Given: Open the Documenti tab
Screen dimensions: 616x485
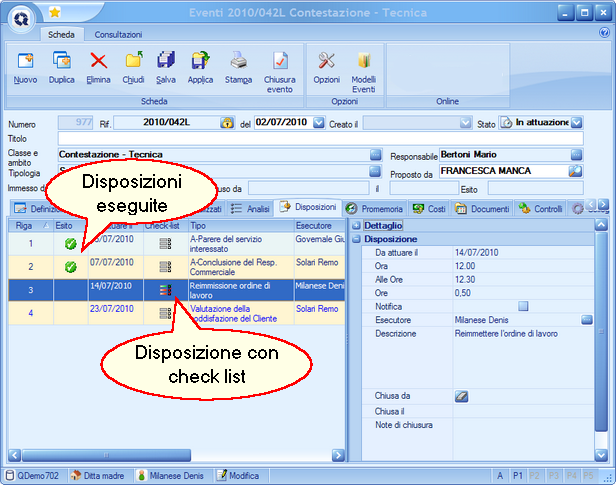Looking at the screenshot, I should point(483,208).
